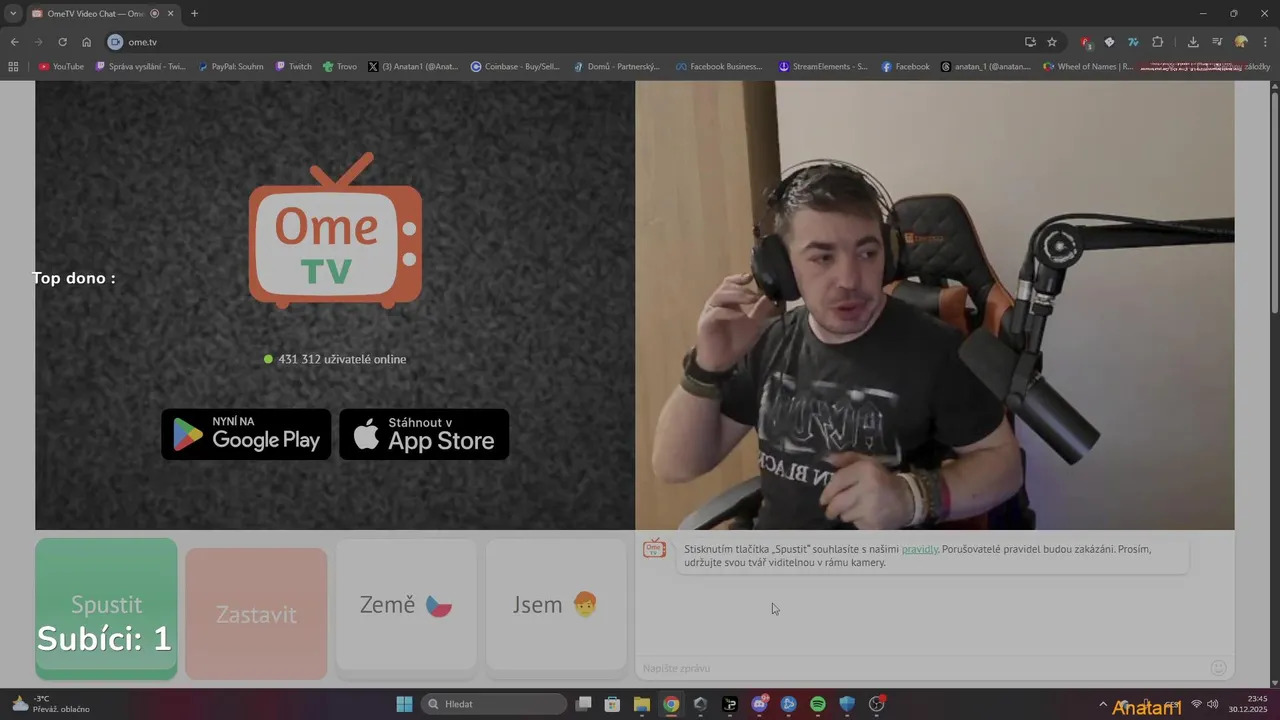This screenshot has height=720, width=1280.
Task: Open Task View on the taskbar
Action: [584, 704]
